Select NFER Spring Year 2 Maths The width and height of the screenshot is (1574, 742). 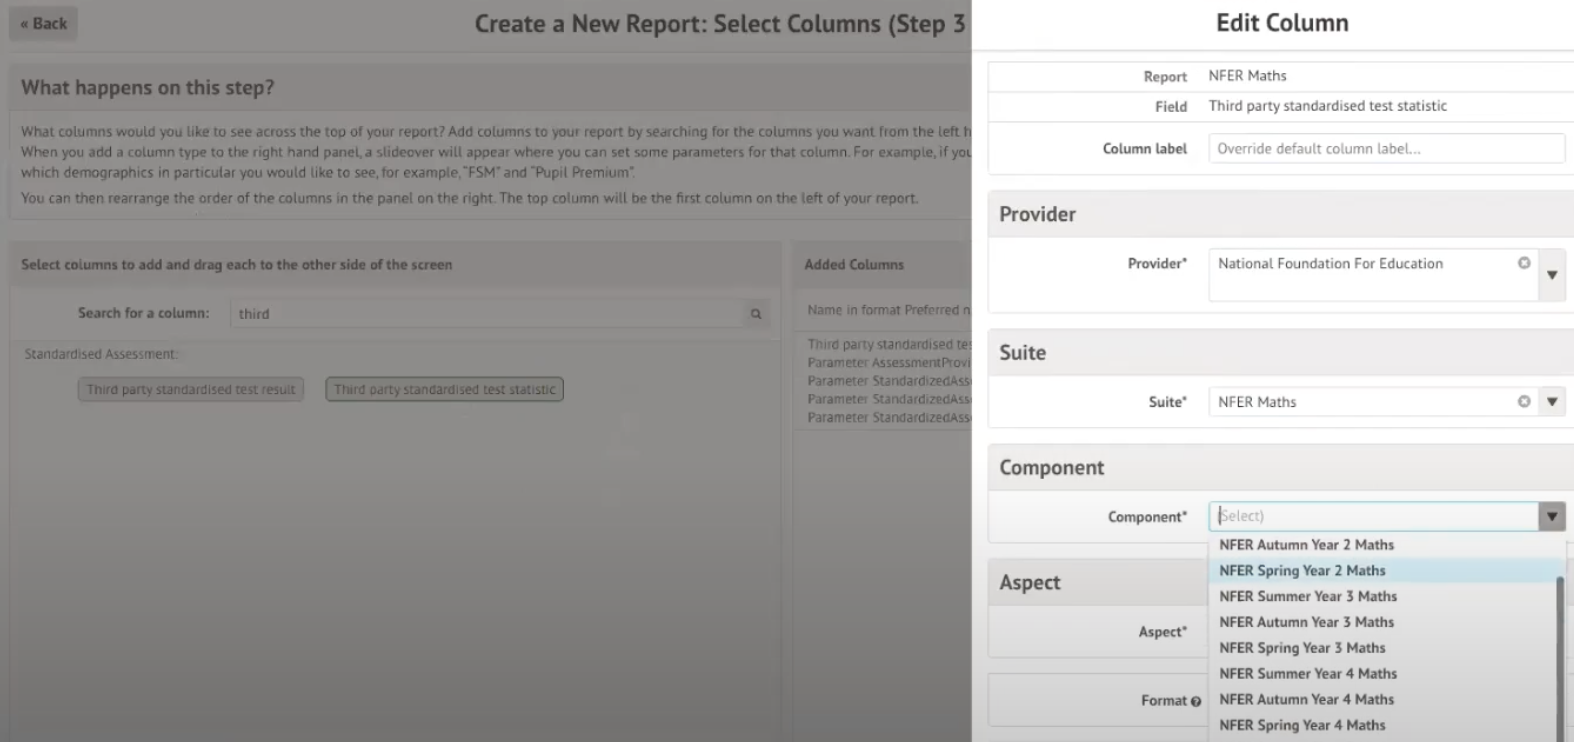pyautogui.click(x=1302, y=571)
